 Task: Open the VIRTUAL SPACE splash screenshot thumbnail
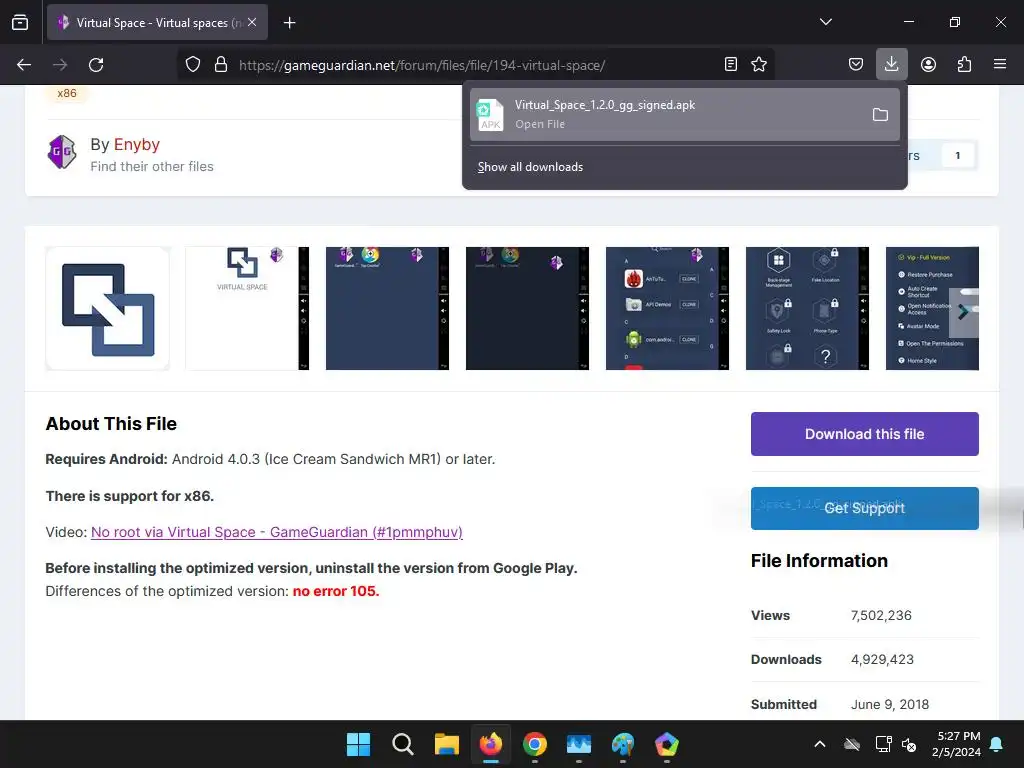(x=248, y=308)
